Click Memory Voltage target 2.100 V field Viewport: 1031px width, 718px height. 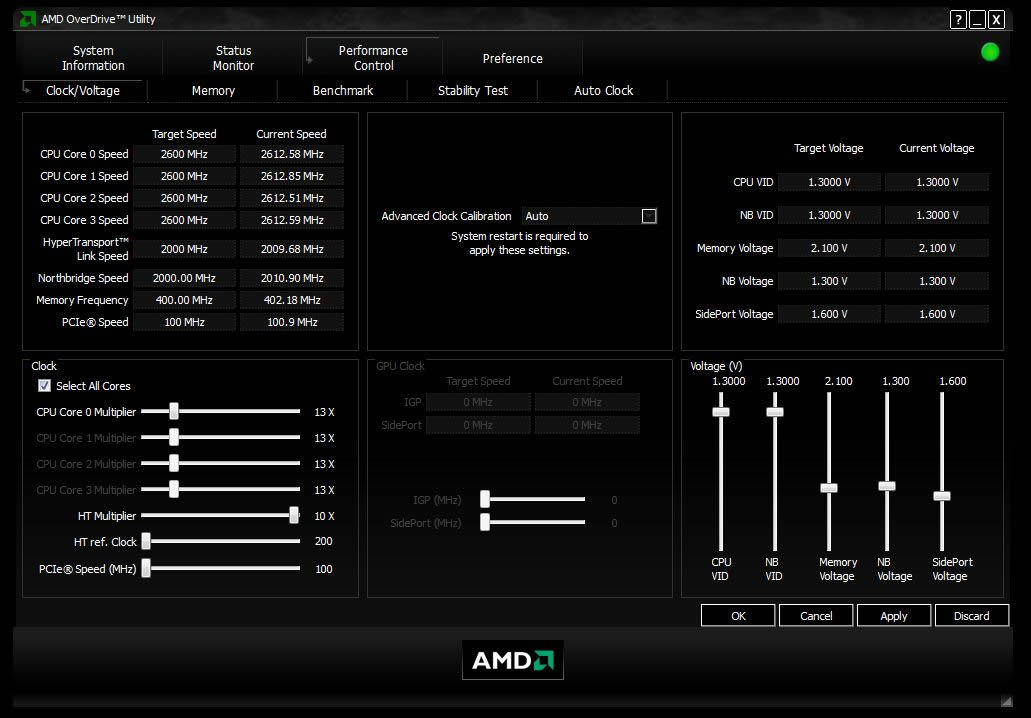[x=829, y=248]
